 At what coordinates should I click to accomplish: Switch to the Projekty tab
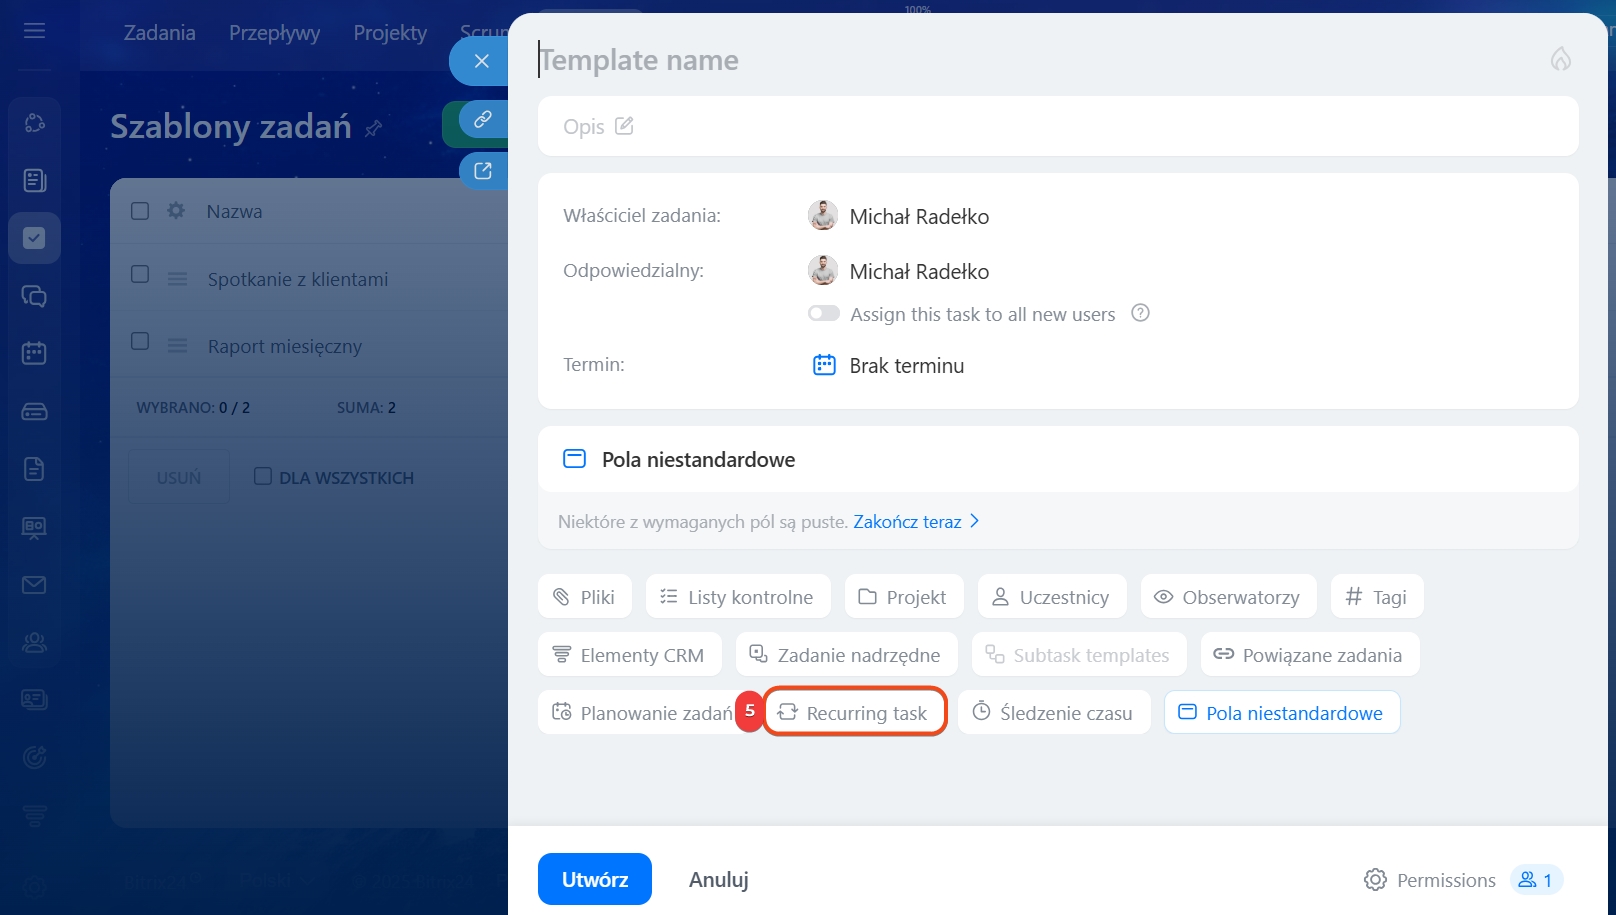(390, 33)
